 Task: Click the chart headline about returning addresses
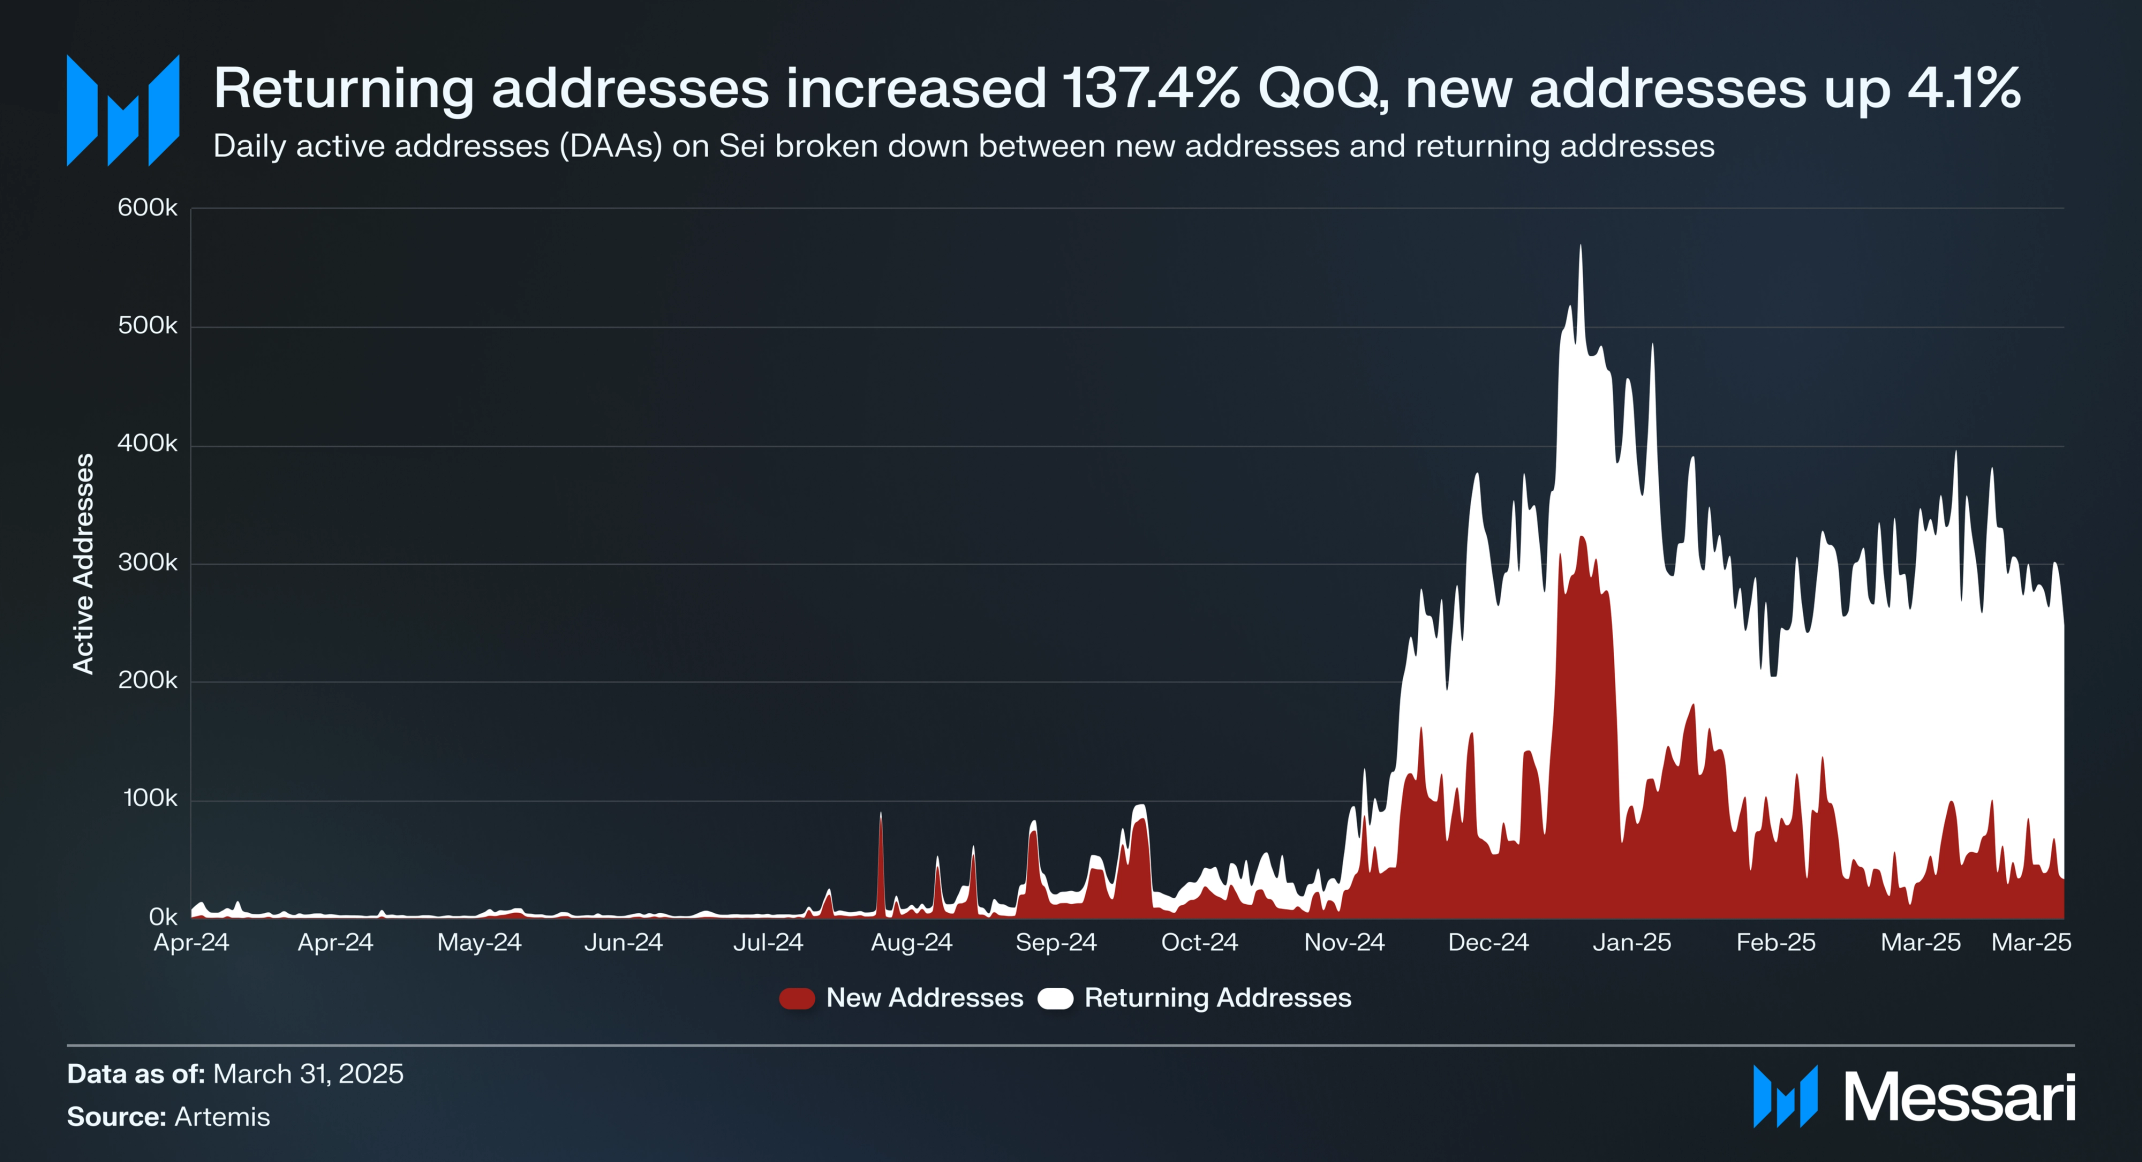(x=1117, y=88)
